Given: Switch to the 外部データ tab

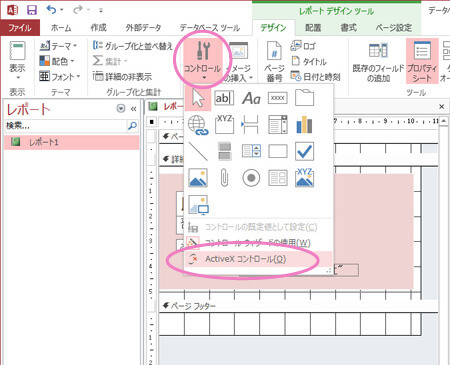Looking at the screenshot, I should point(143,28).
